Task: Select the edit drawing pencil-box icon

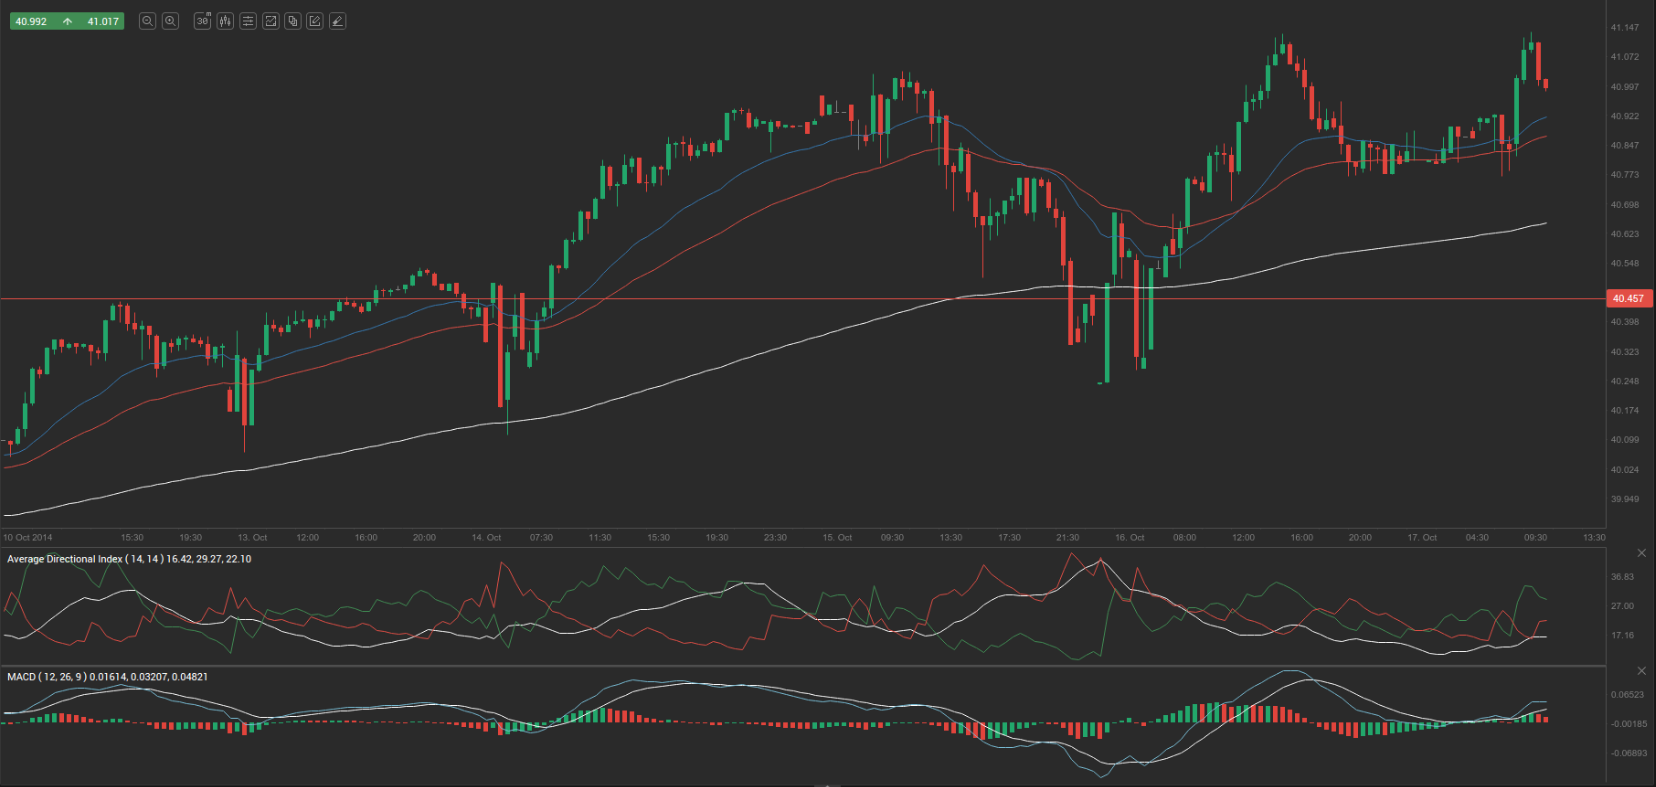Action: (315, 21)
